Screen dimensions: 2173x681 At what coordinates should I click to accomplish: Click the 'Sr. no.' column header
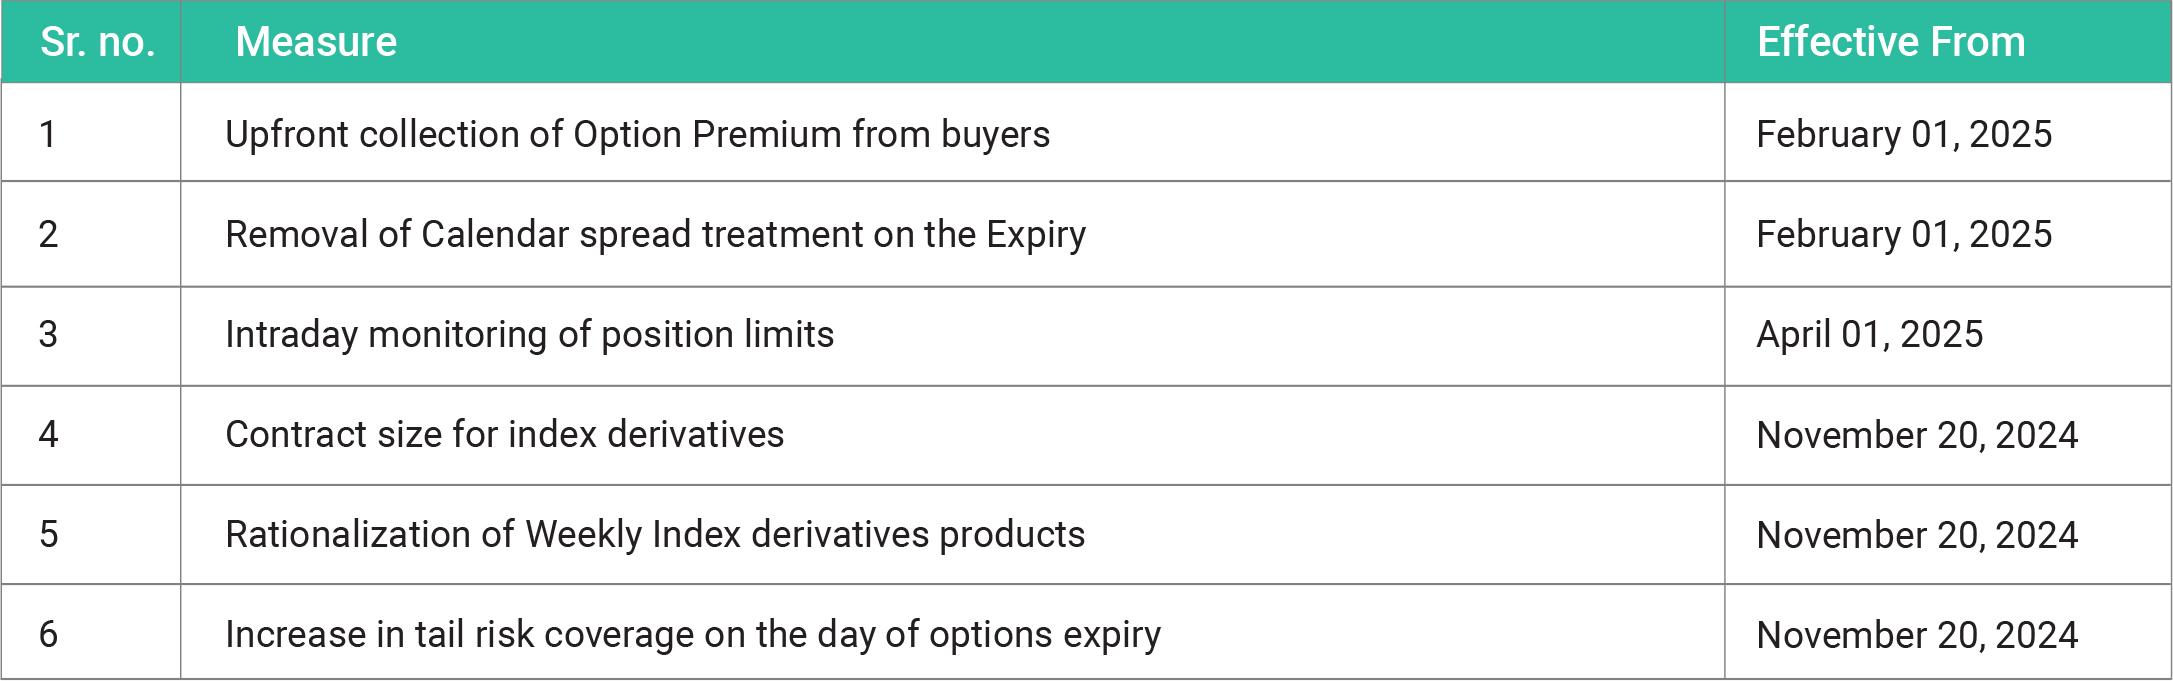point(98,42)
